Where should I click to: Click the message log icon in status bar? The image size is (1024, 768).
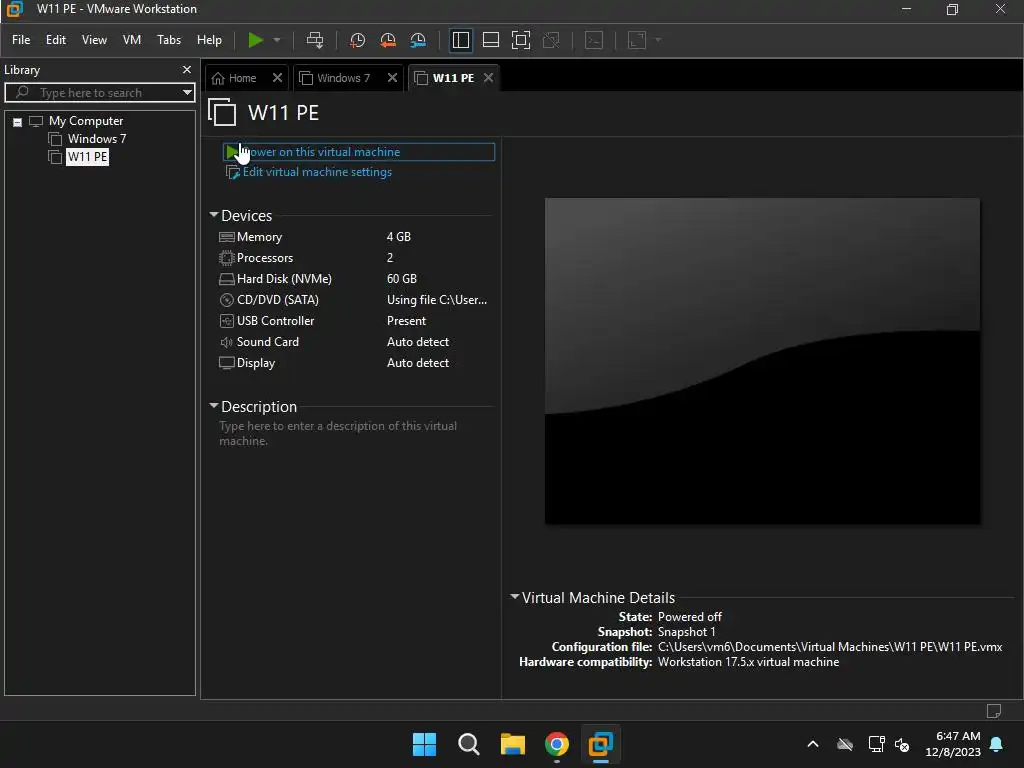coord(993,711)
